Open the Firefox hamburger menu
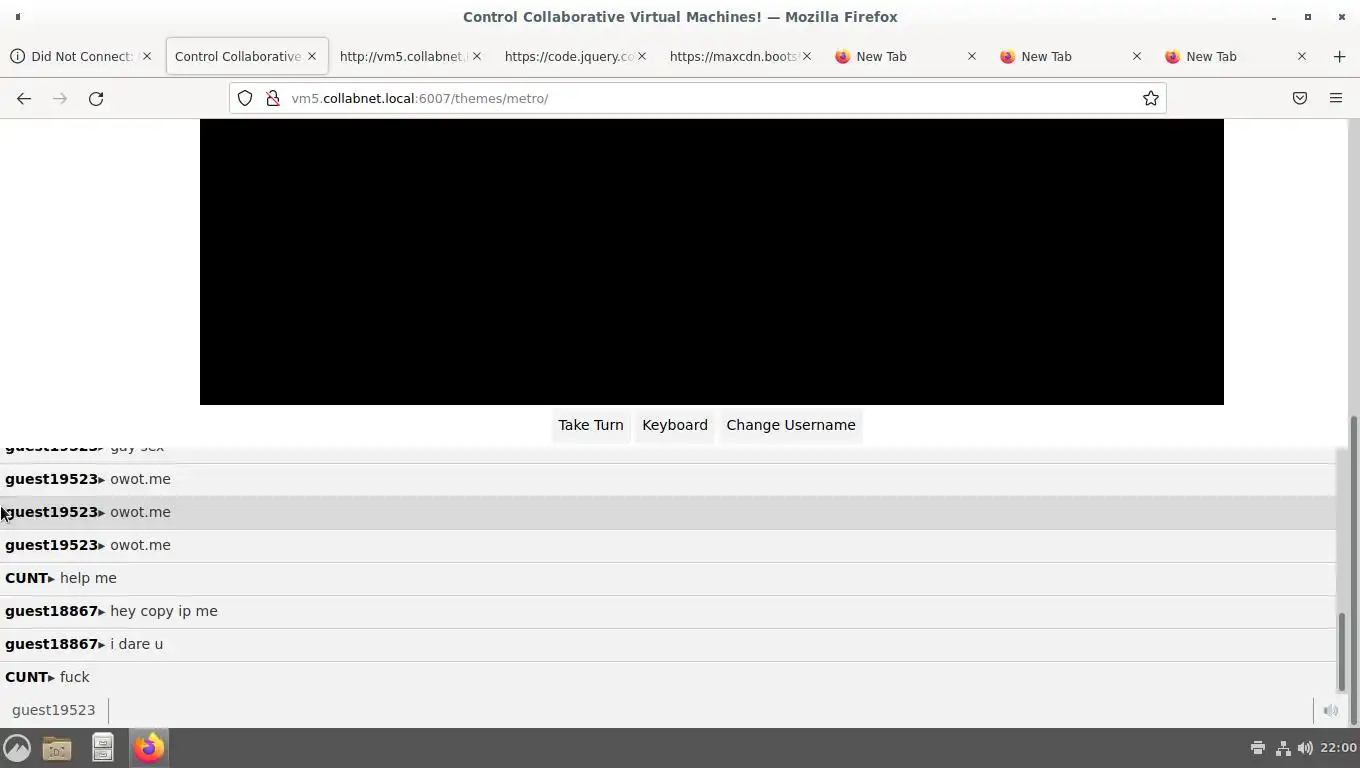Viewport: 1360px width, 768px height. point(1336,98)
